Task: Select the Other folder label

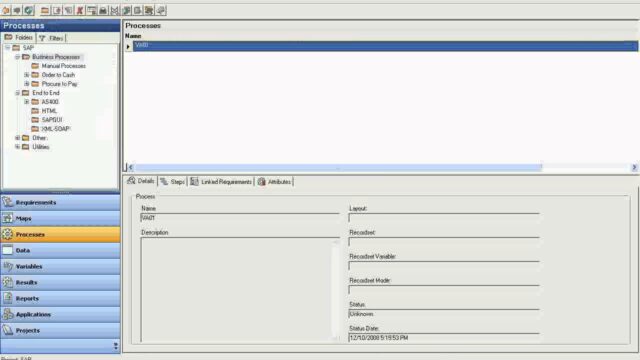Action: (40, 138)
